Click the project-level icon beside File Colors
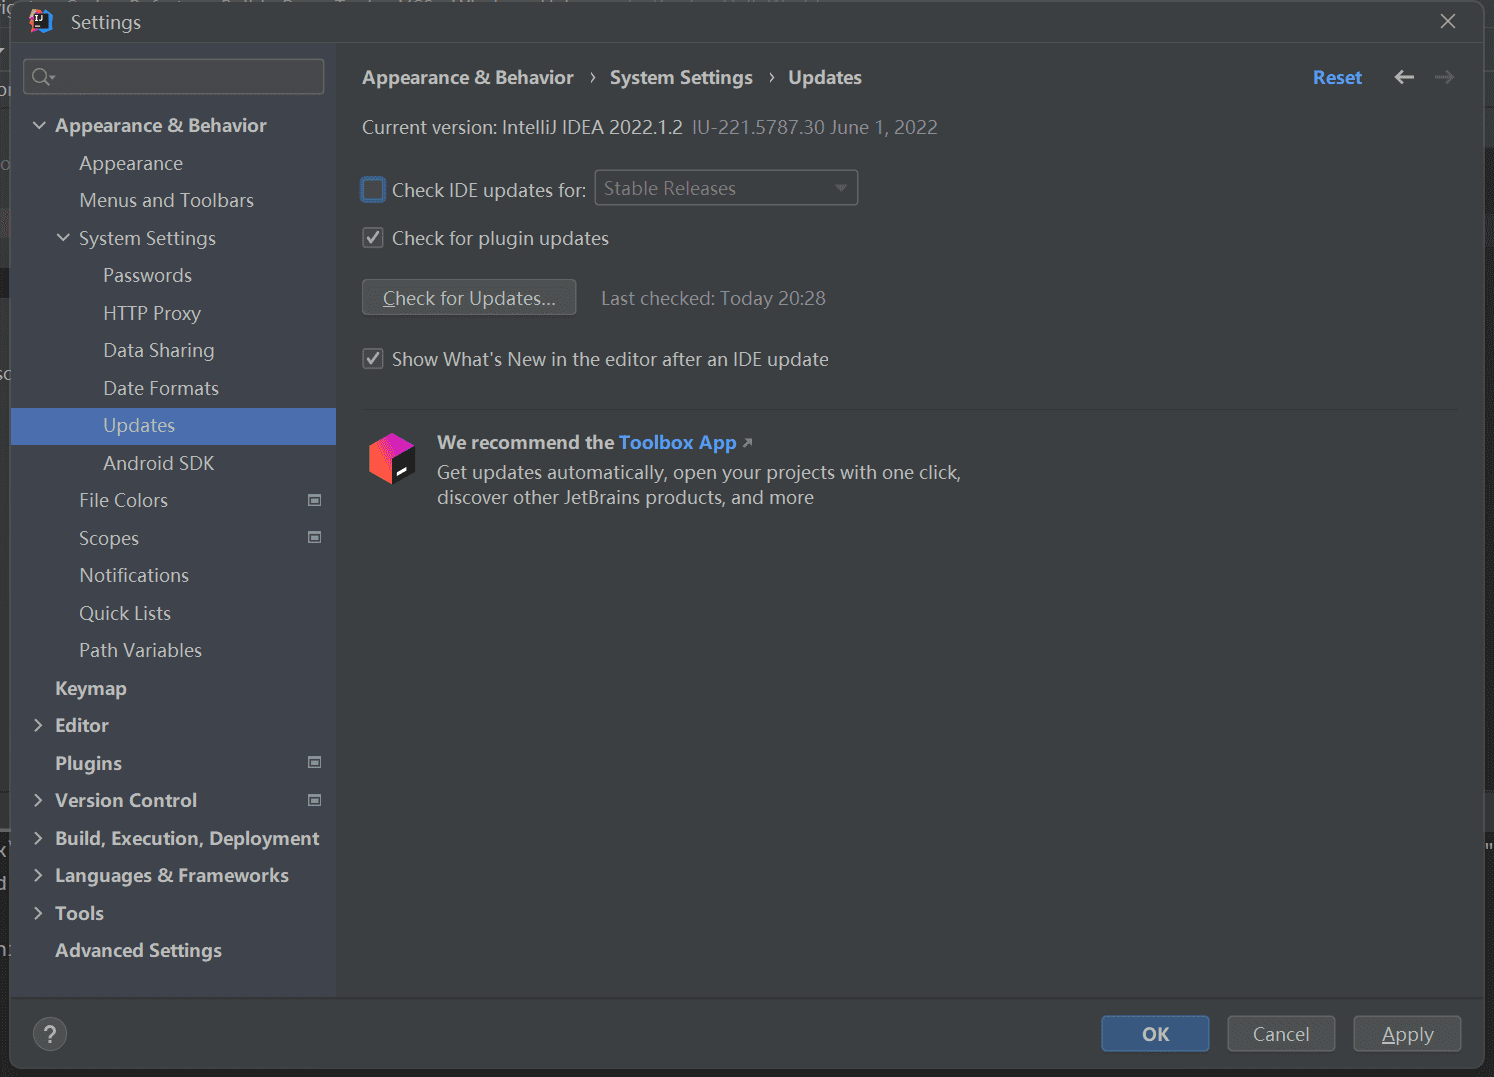1494x1077 pixels. tap(314, 500)
